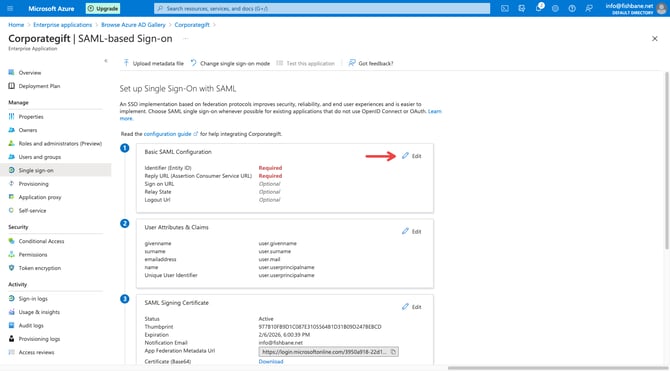Click Test this application
The height and width of the screenshot is (371, 670).
coord(306,63)
